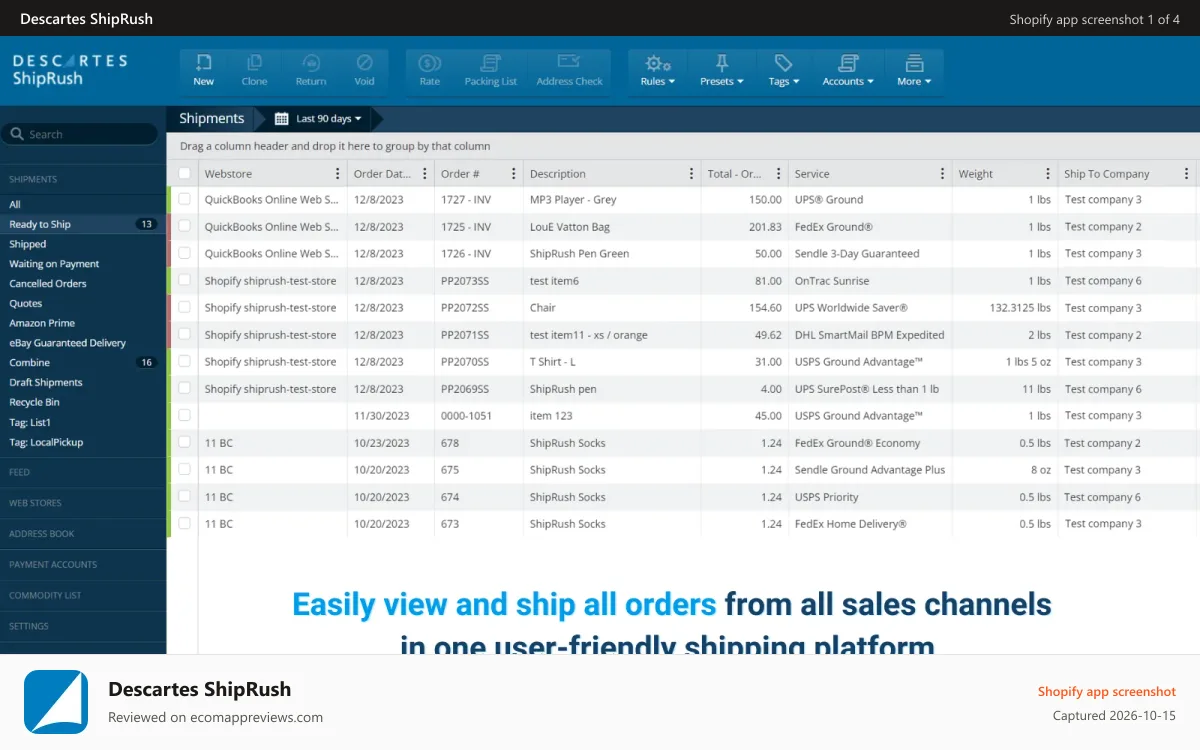Click the Clone toolbar icon
Viewport: 1200px width, 750px height.
tap(255, 71)
